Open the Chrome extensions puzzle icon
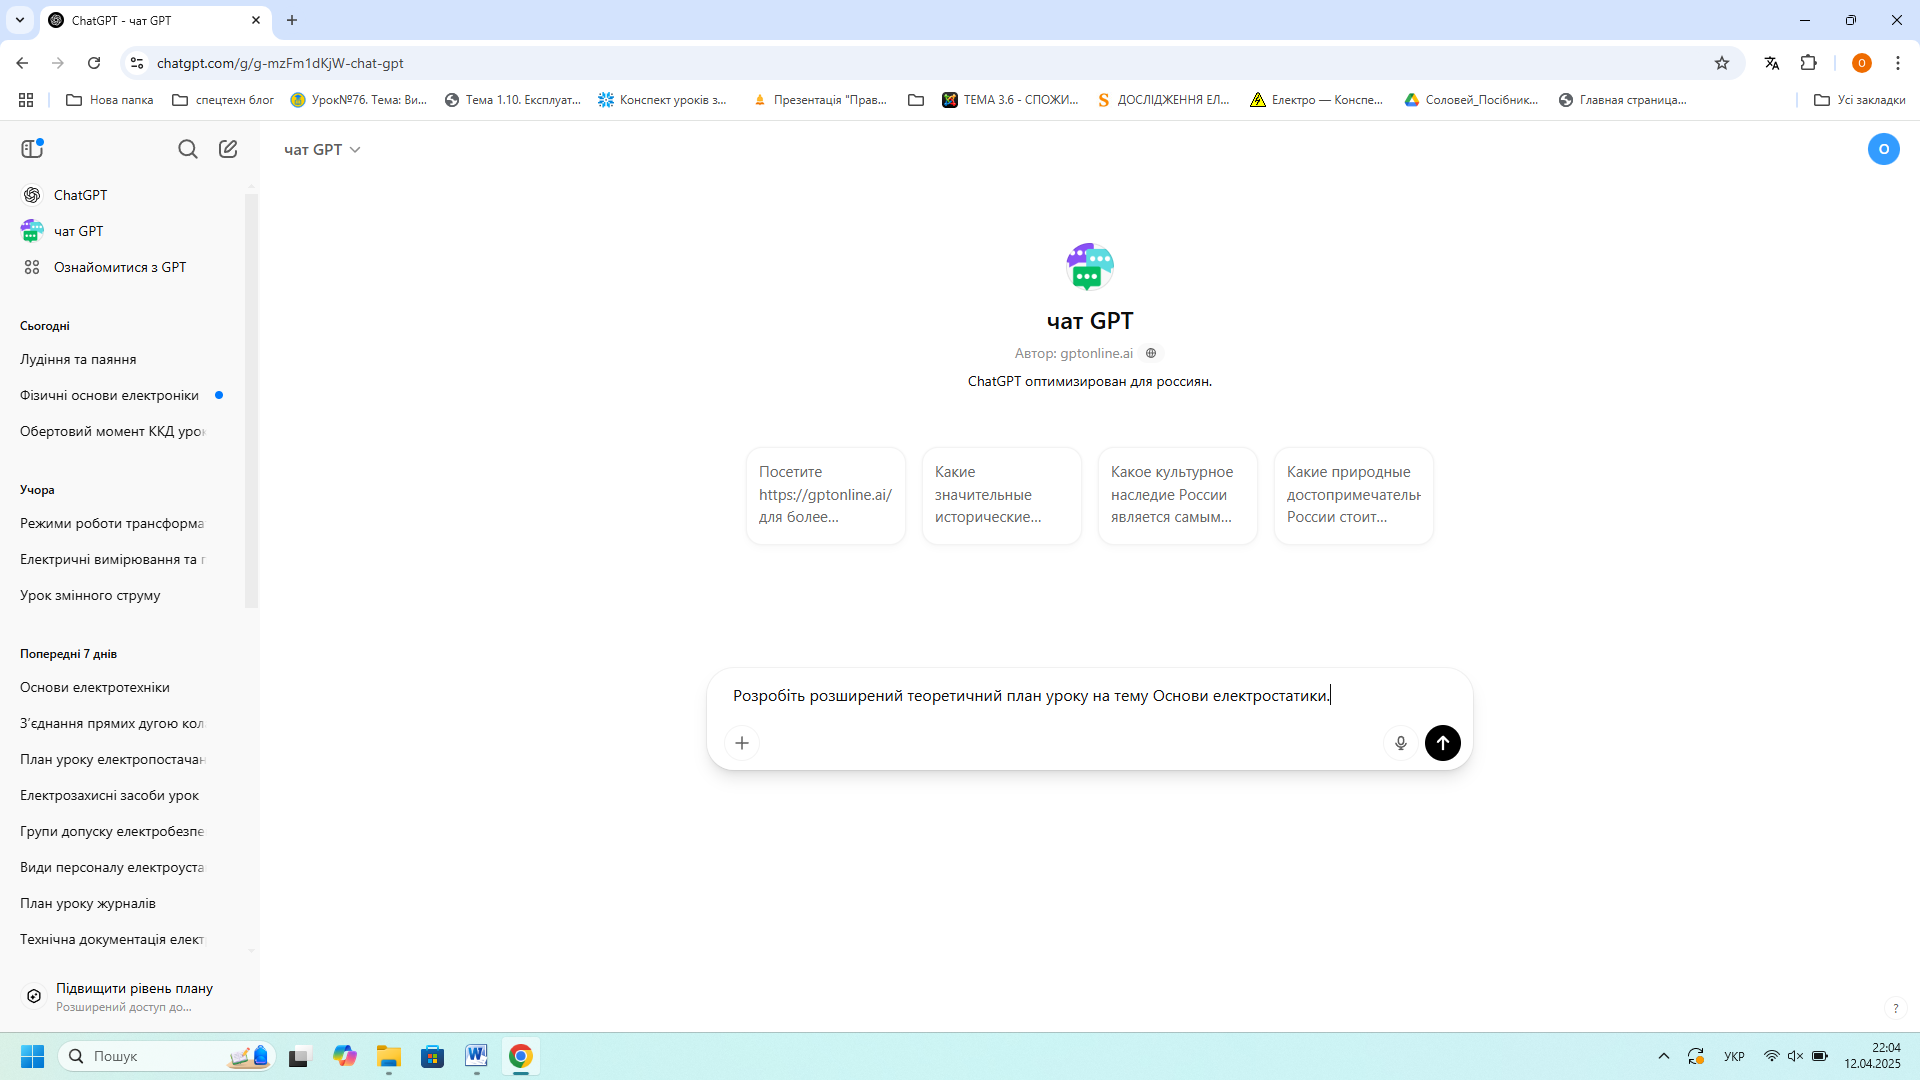Viewport: 1920px width, 1080px height. (1809, 63)
